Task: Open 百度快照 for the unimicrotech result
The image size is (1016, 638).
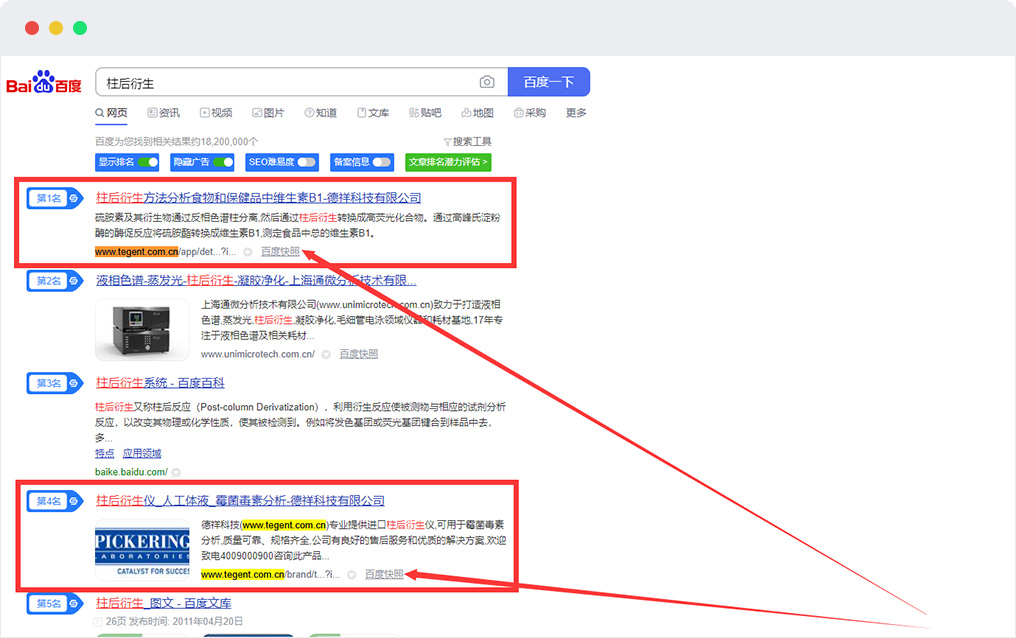Action: click(359, 354)
